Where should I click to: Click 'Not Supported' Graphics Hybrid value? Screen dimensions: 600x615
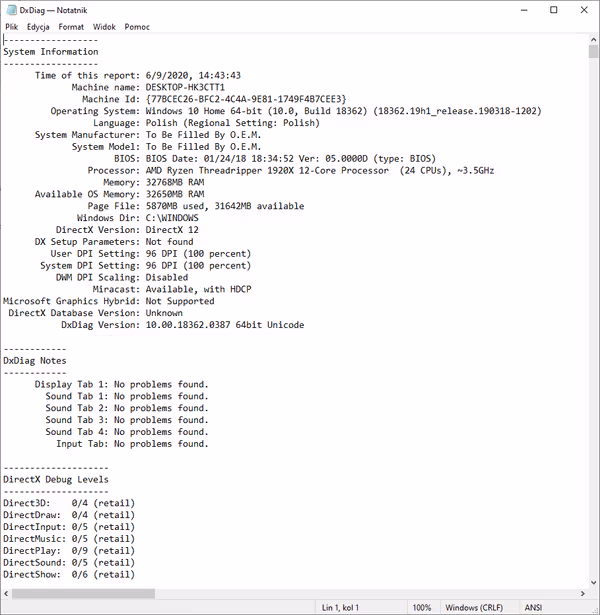pyautogui.click(x=180, y=301)
